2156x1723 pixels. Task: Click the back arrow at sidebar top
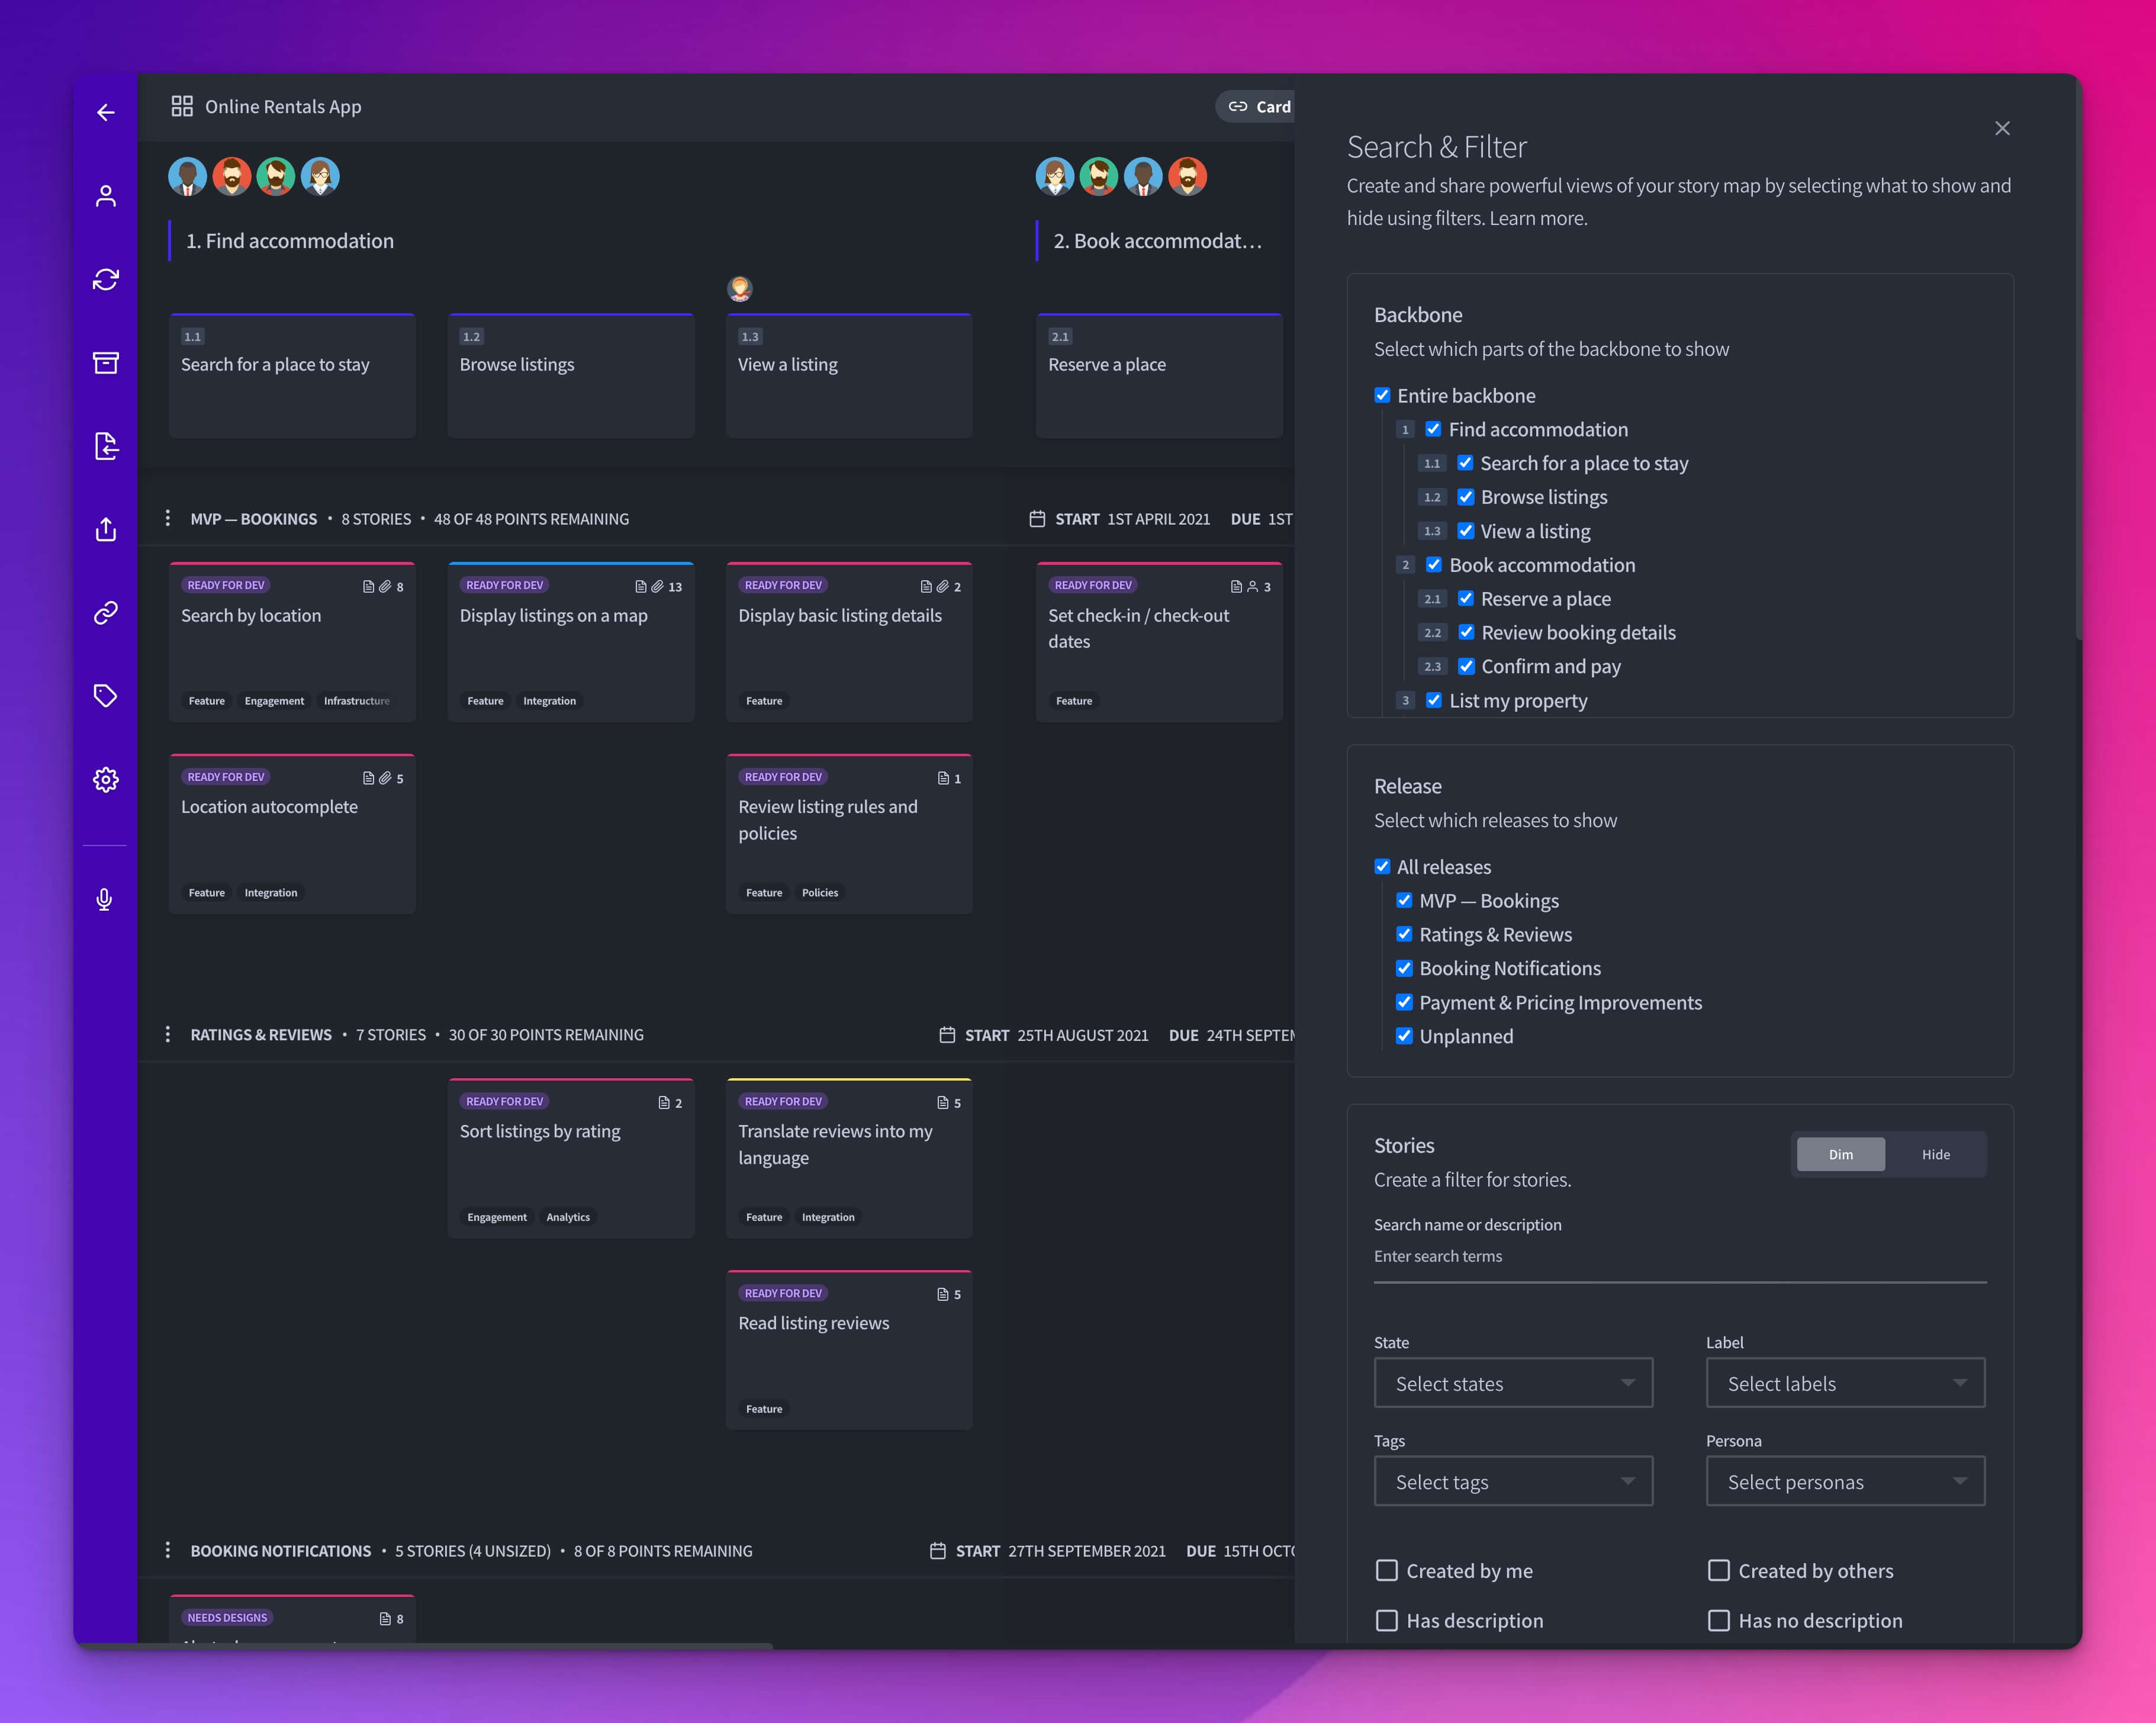105,112
